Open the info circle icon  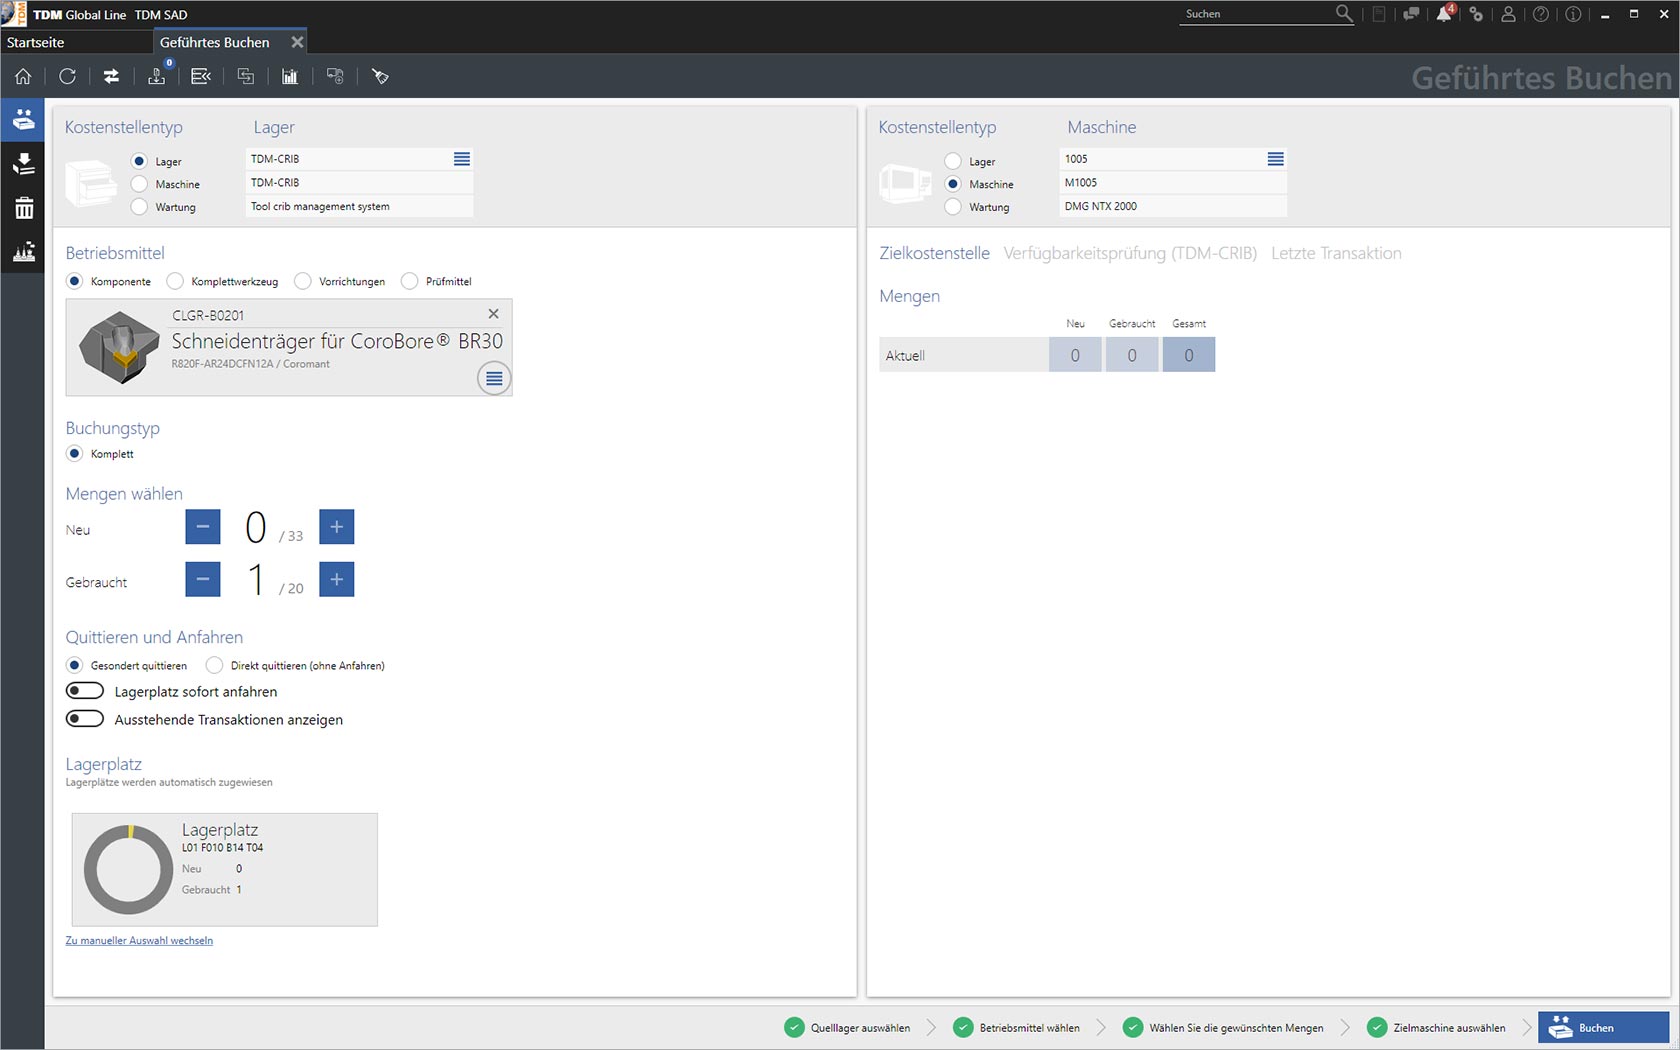tap(1573, 14)
